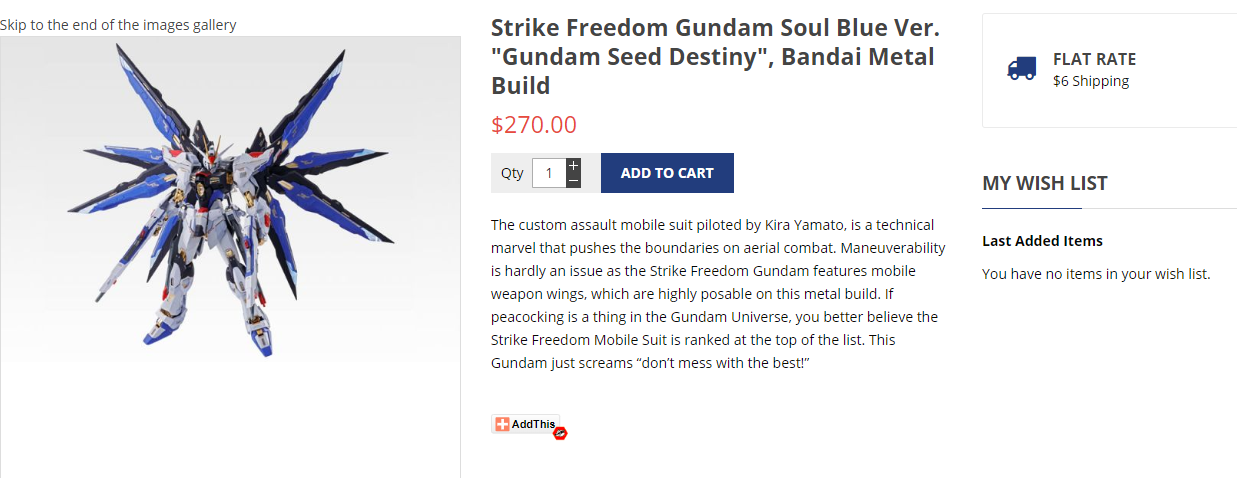Click the blue shipping truck icon
The width and height of the screenshot is (1237, 478).
tap(1021, 68)
